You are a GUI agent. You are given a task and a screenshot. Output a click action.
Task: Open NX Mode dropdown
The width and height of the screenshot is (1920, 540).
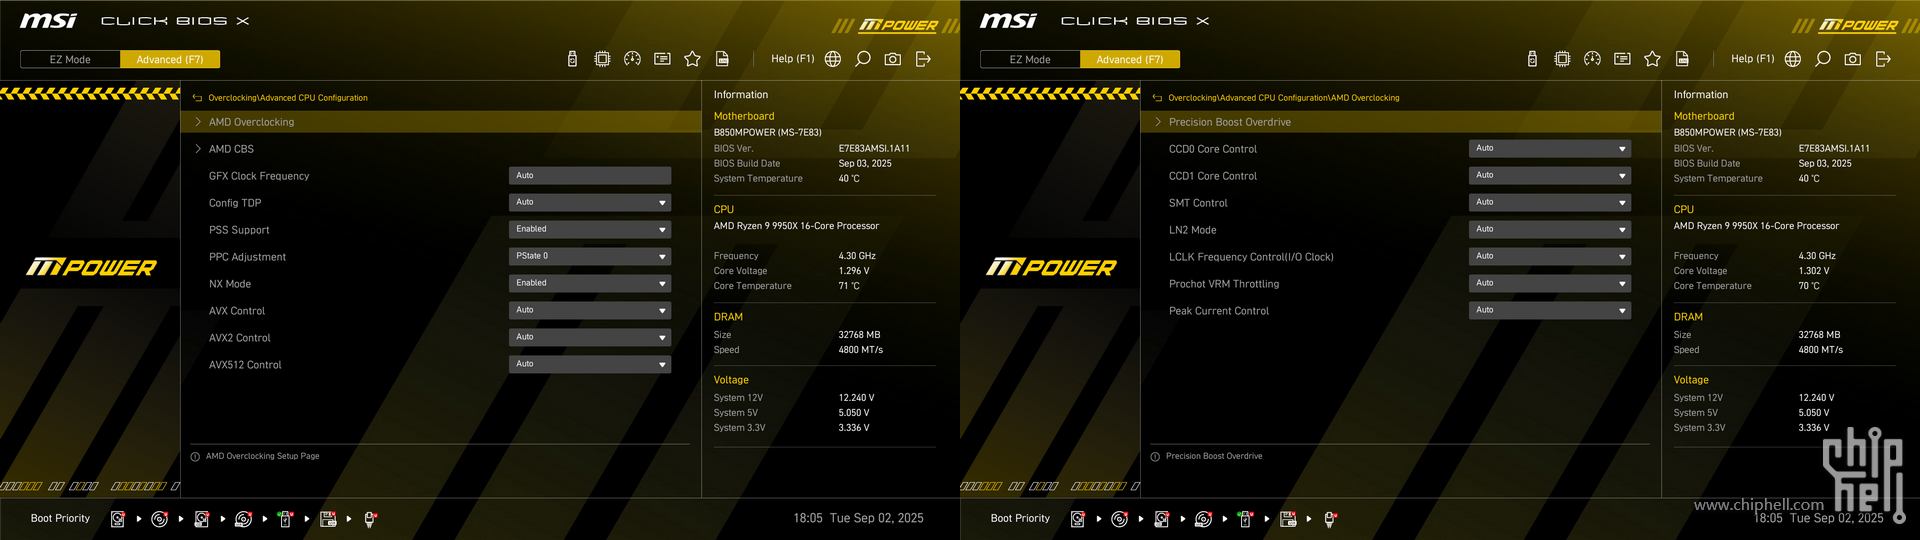pos(590,283)
